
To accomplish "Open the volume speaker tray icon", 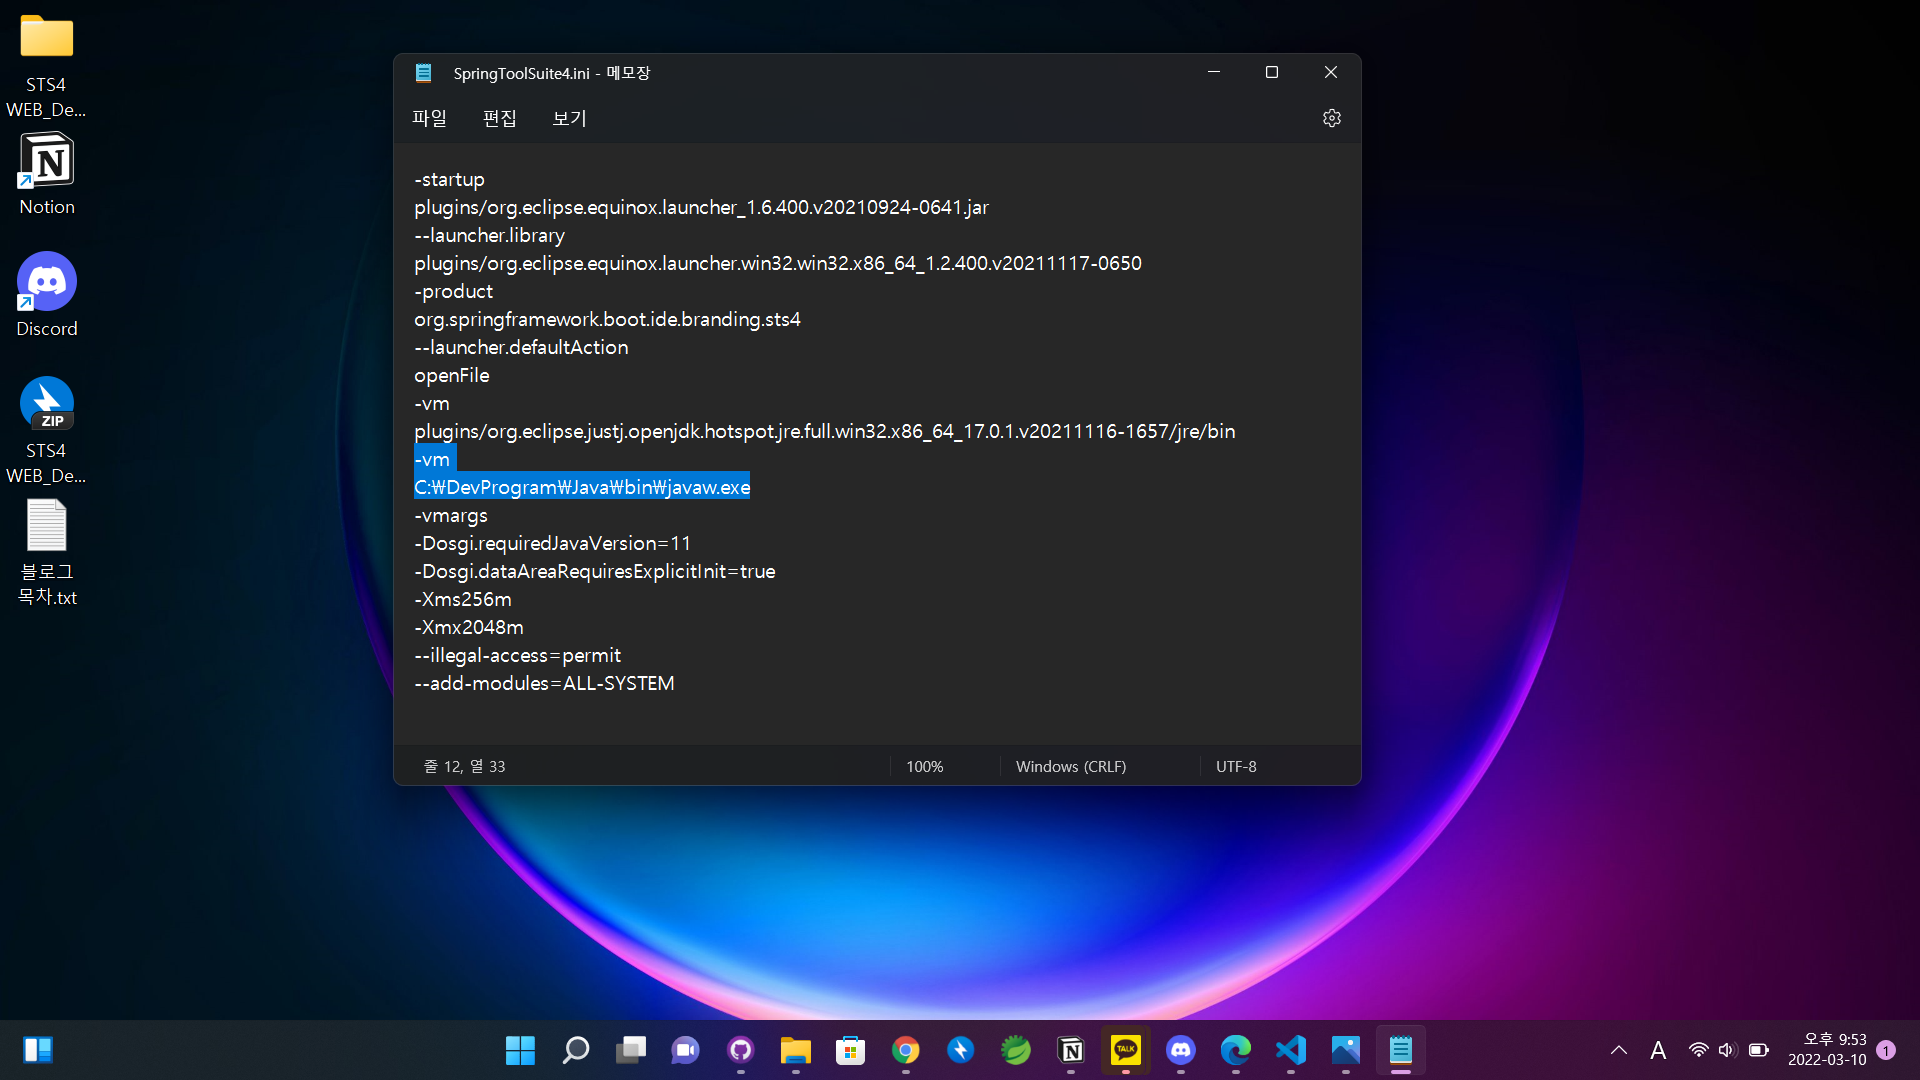I will (x=1727, y=1050).
